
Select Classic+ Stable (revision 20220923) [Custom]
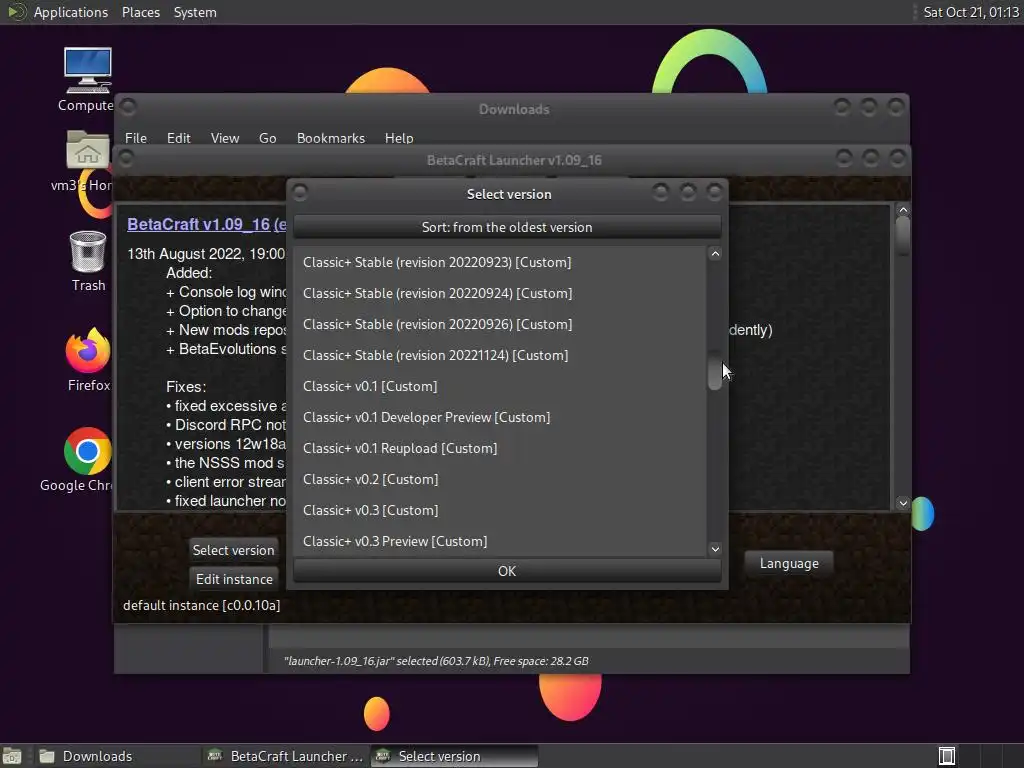[500, 262]
